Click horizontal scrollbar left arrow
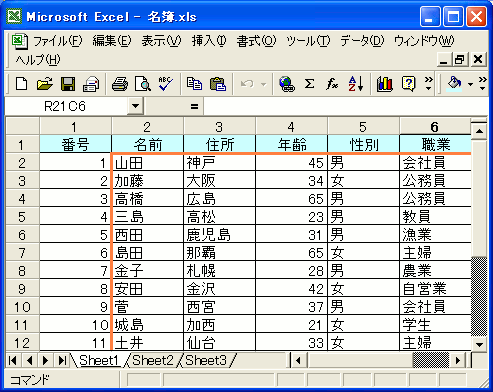This screenshot has height=392, width=493. 298,360
